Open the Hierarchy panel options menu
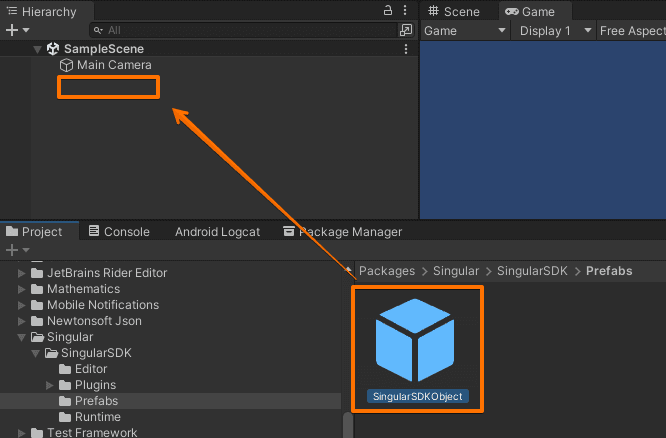 pyautogui.click(x=405, y=10)
